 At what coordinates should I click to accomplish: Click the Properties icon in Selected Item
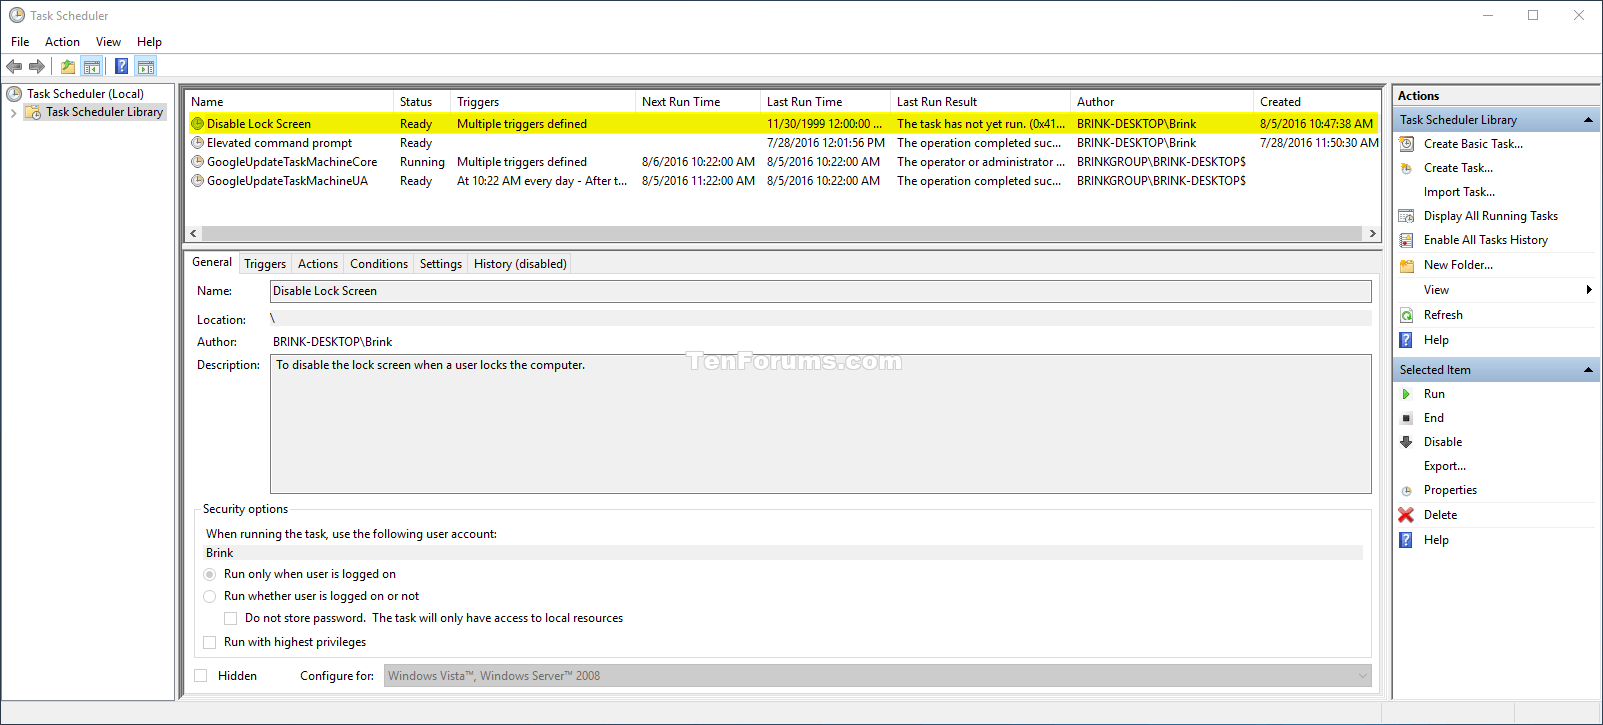1406,490
